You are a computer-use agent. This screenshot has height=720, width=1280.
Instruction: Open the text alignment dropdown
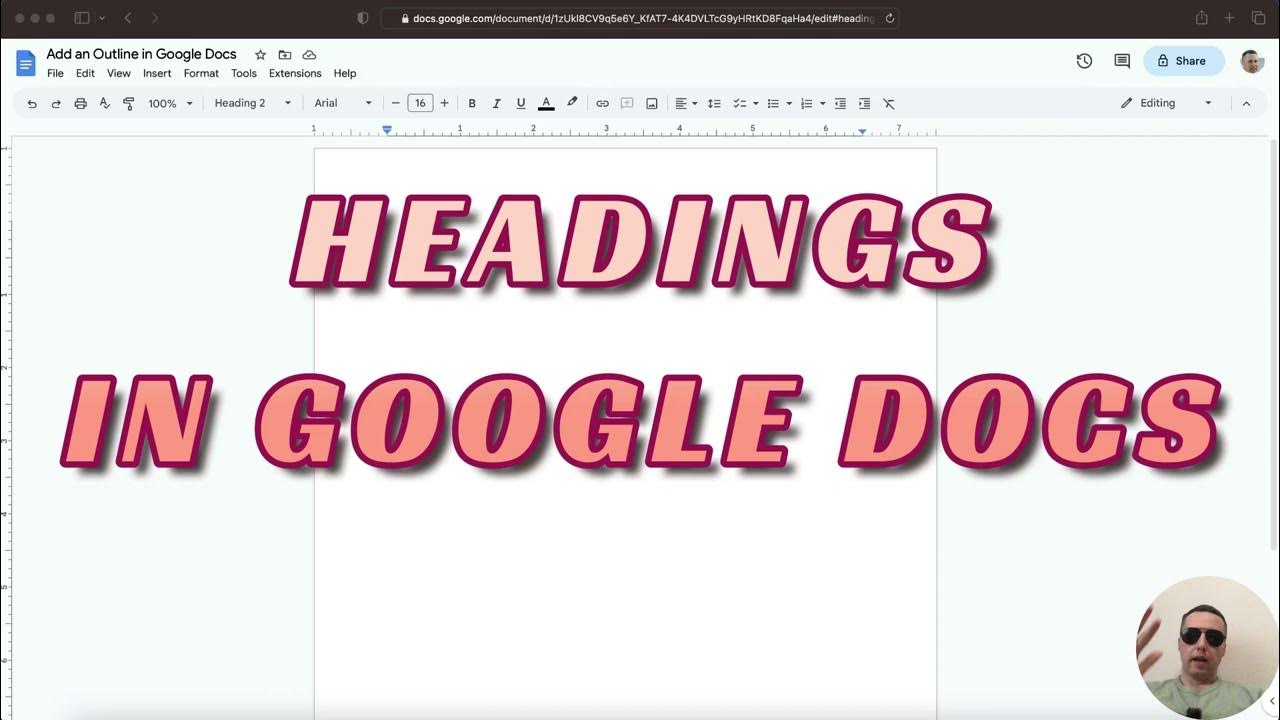tap(685, 103)
